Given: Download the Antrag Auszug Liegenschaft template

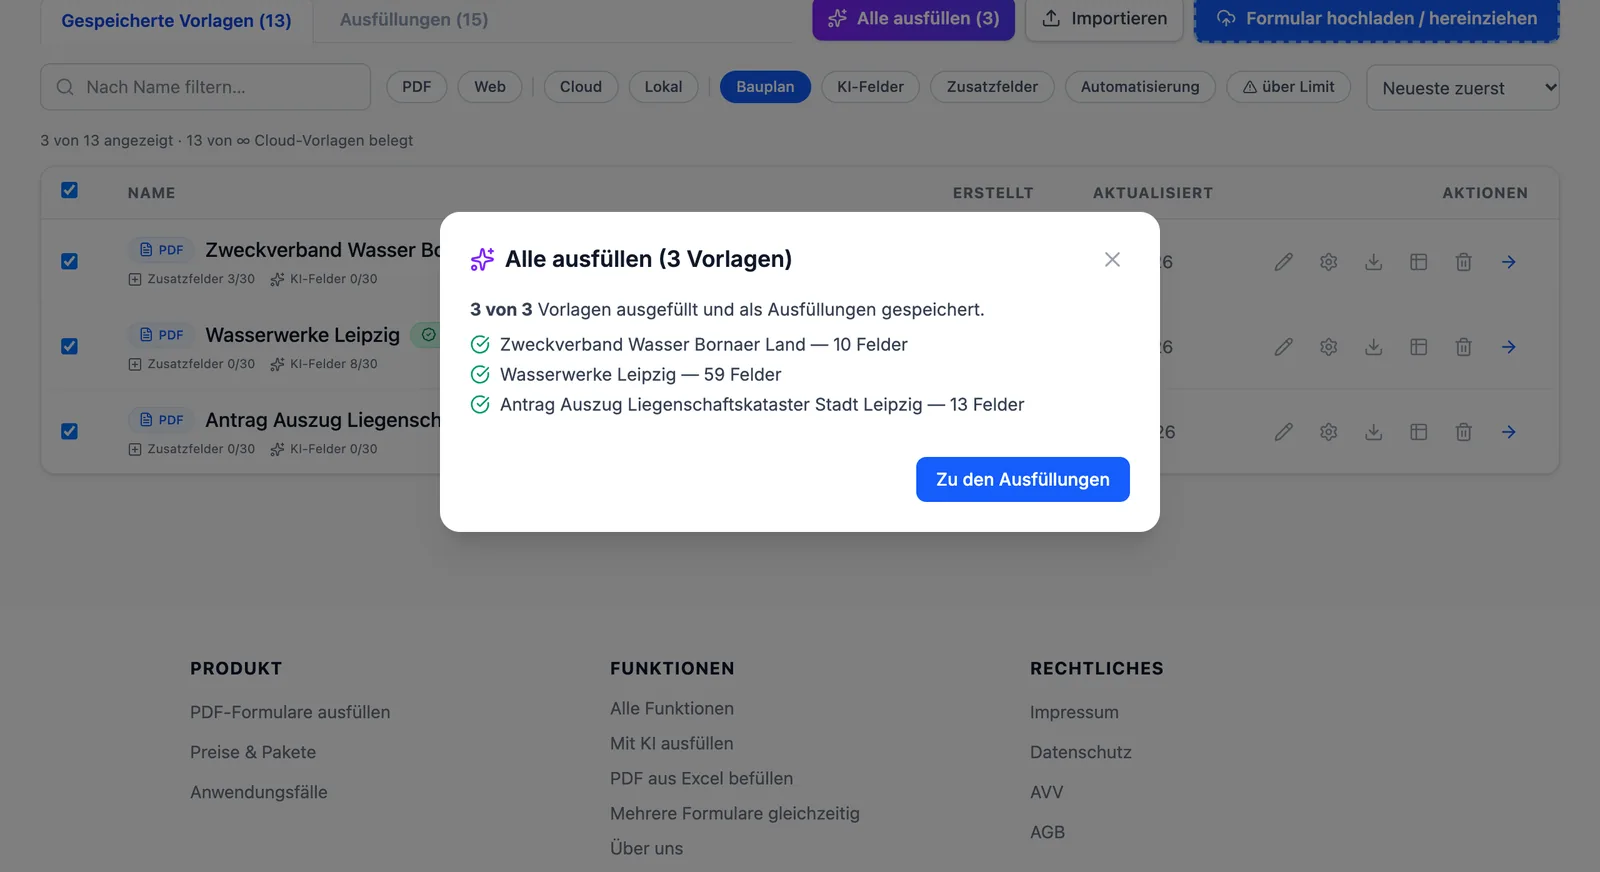Looking at the screenshot, I should click(x=1374, y=432).
